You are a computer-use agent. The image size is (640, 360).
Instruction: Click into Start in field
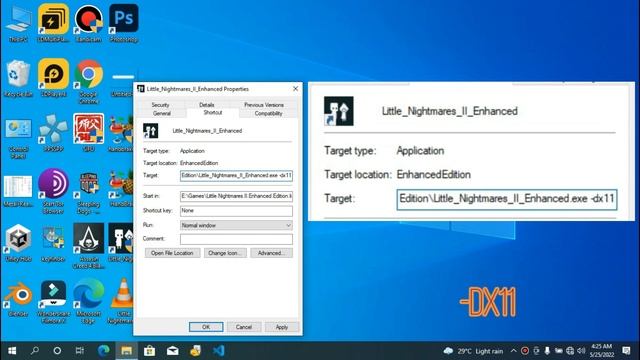point(236,196)
